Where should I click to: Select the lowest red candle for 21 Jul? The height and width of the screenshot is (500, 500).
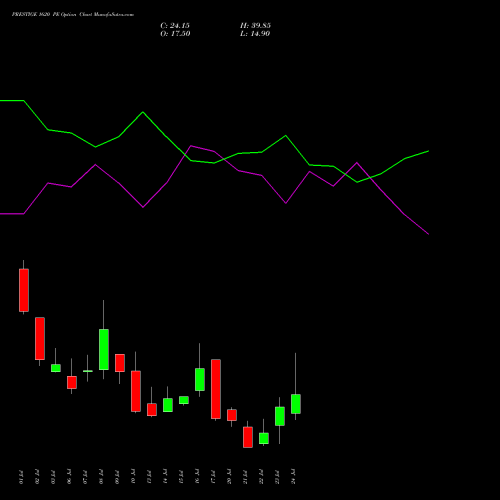point(248,437)
